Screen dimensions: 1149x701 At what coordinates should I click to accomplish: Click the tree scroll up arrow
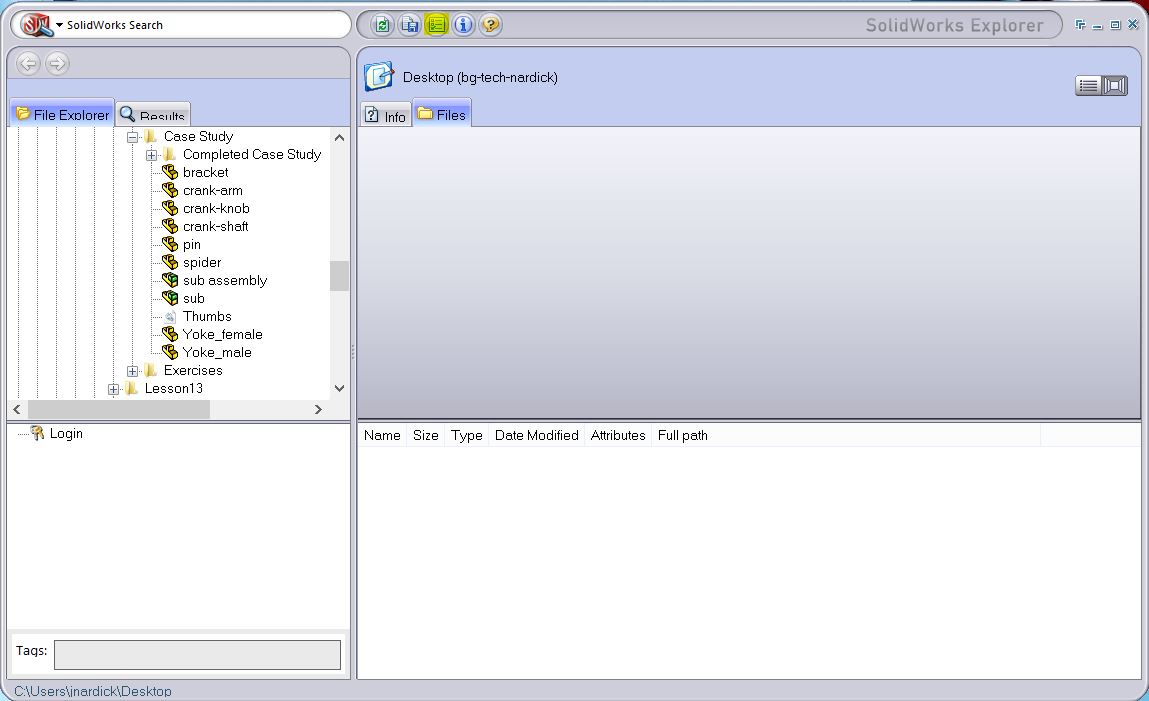339,137
